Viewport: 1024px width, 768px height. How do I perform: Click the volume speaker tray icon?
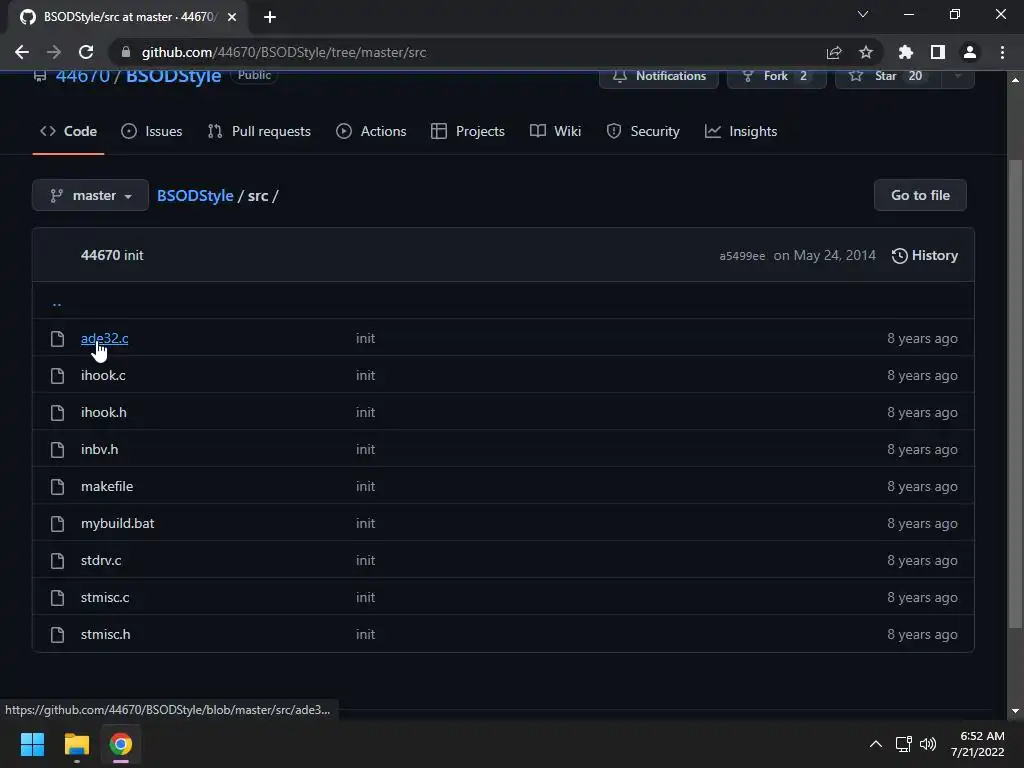point(927,744)
